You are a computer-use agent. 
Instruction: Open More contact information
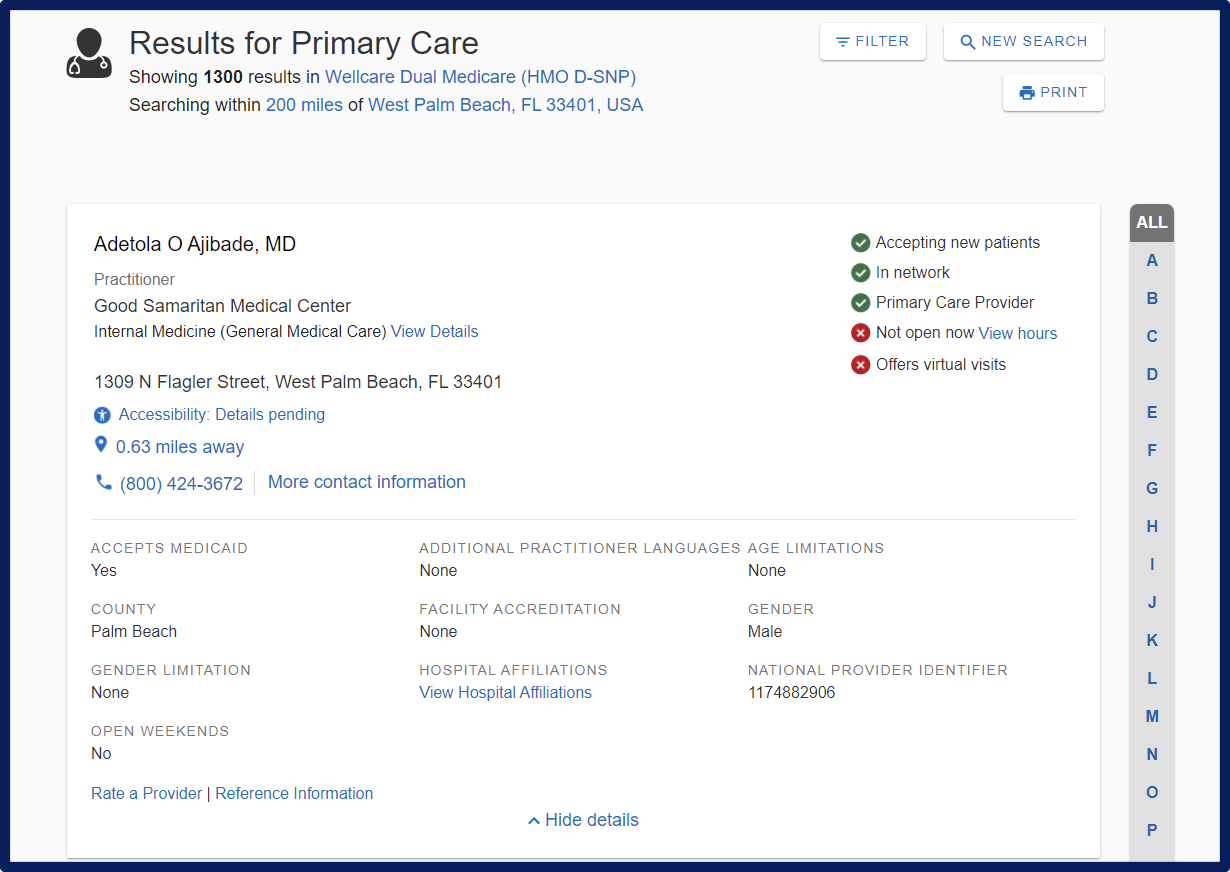tap(367, 482)
